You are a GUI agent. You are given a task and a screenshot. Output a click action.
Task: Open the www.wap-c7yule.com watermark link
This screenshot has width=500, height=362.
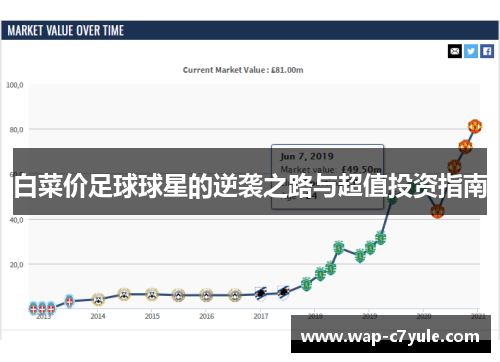coord(390,336)
